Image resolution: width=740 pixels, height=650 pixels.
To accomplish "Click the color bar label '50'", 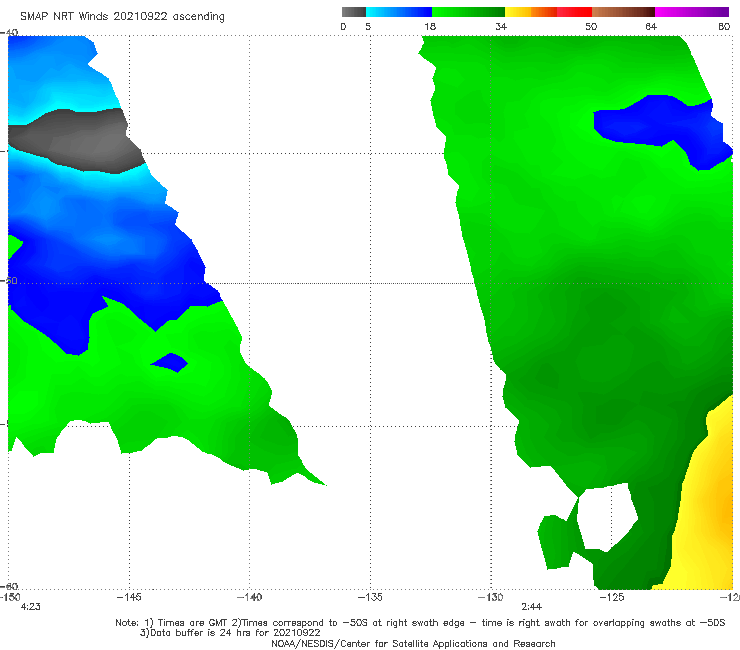I will pyautogui.click(x=591, y=26).
